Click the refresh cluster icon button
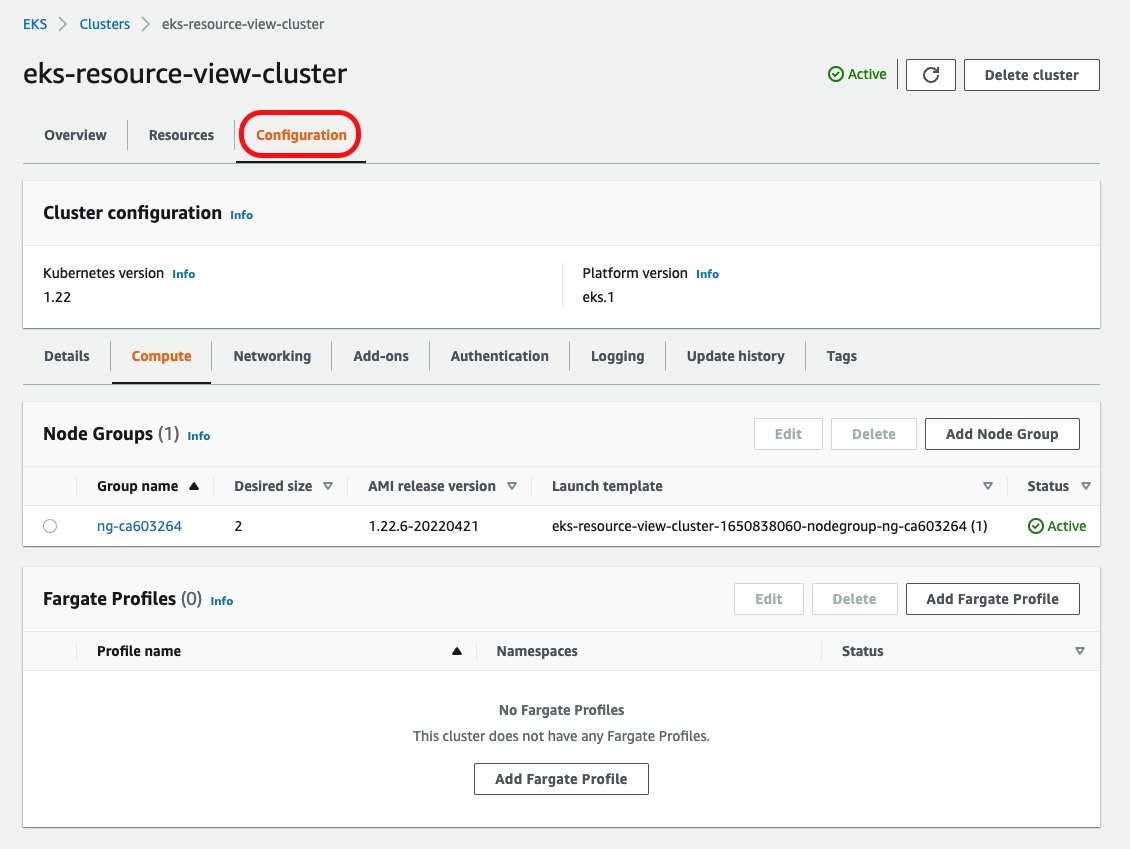Viewport: 1130px width, 849px height. coord(930,75)
